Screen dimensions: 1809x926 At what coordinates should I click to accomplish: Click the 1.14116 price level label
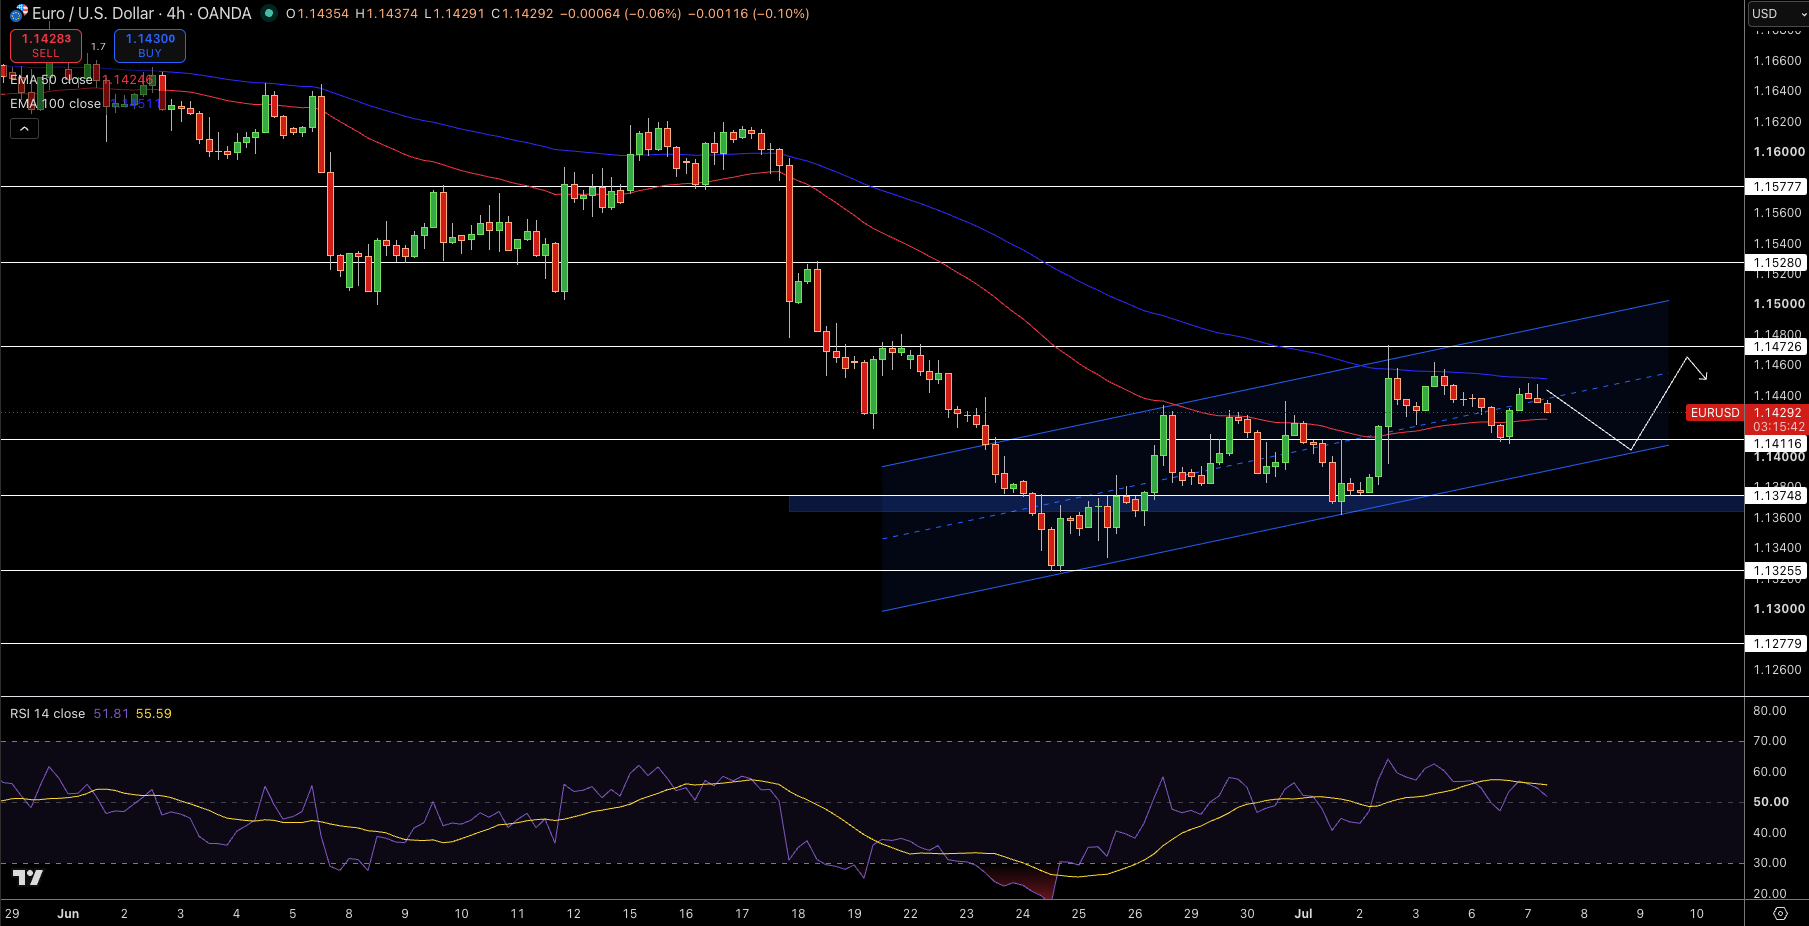pos(1777,444)
